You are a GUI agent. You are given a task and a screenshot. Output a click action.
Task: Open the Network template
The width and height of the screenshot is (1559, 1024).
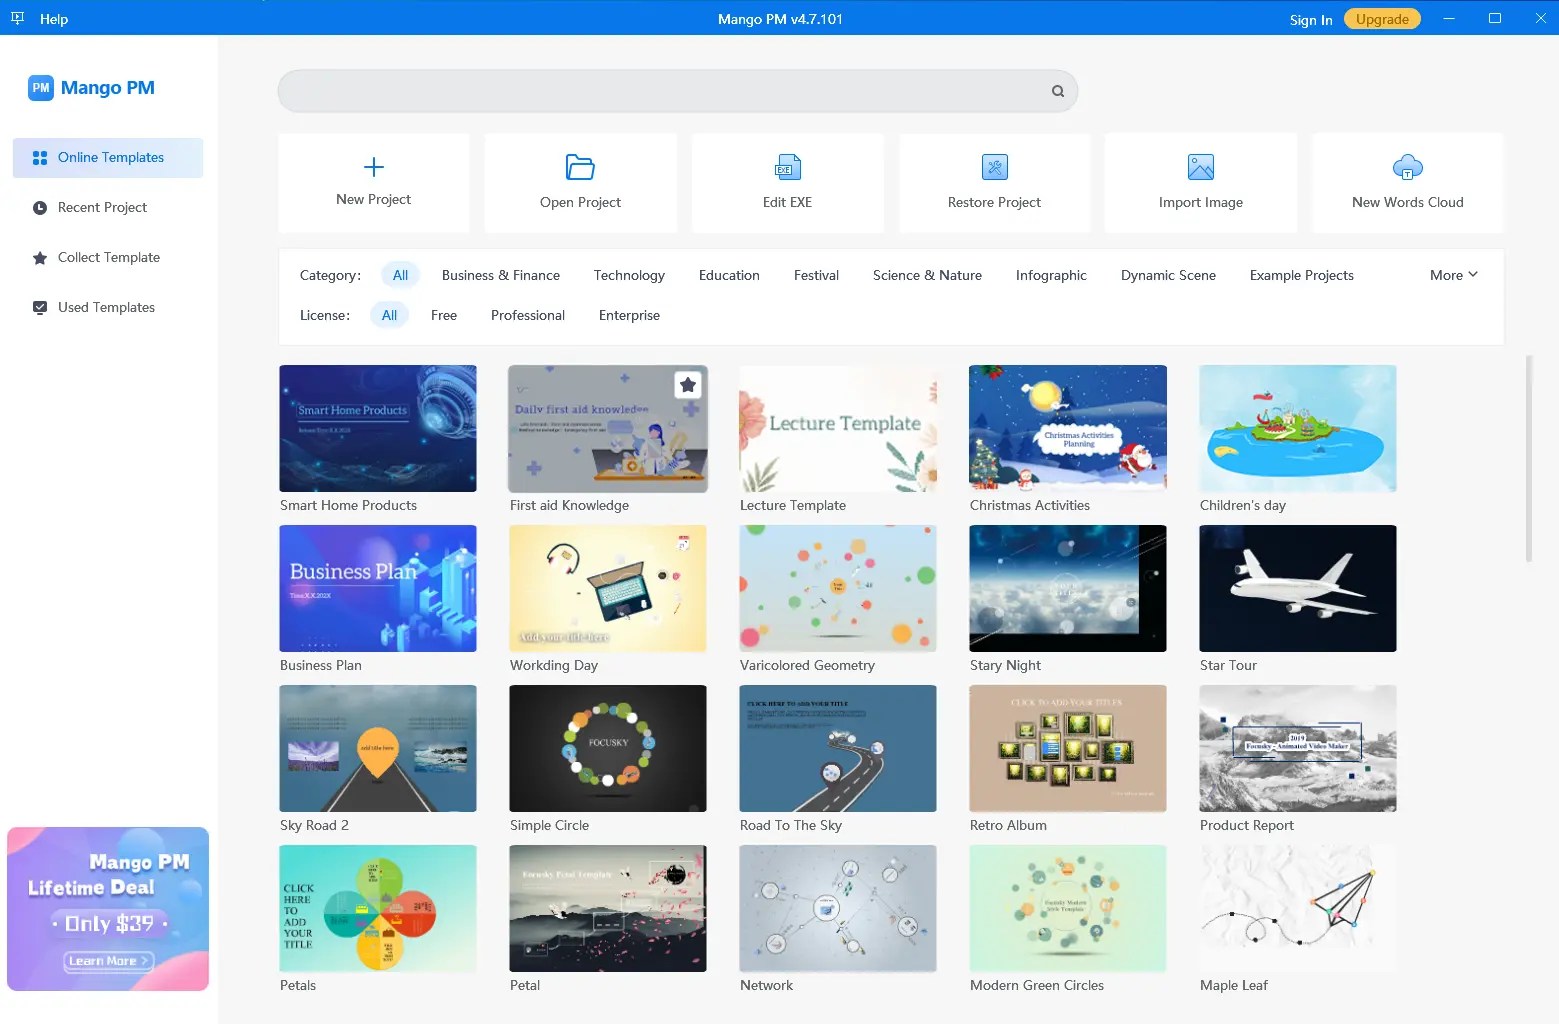tap(838, 908)
